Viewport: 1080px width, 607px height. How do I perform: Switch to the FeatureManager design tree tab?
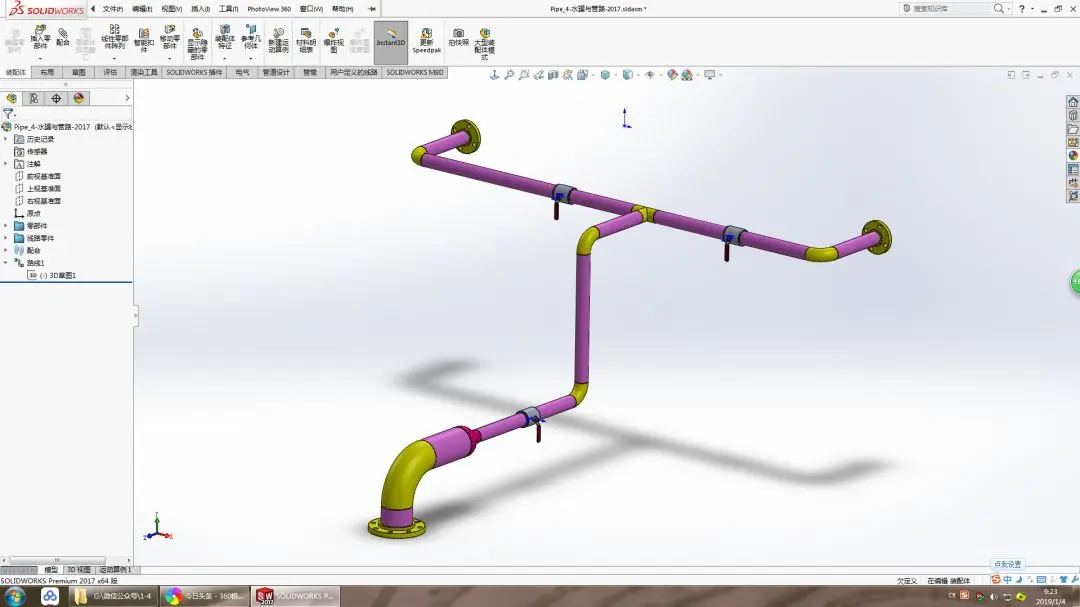(12, 99)
